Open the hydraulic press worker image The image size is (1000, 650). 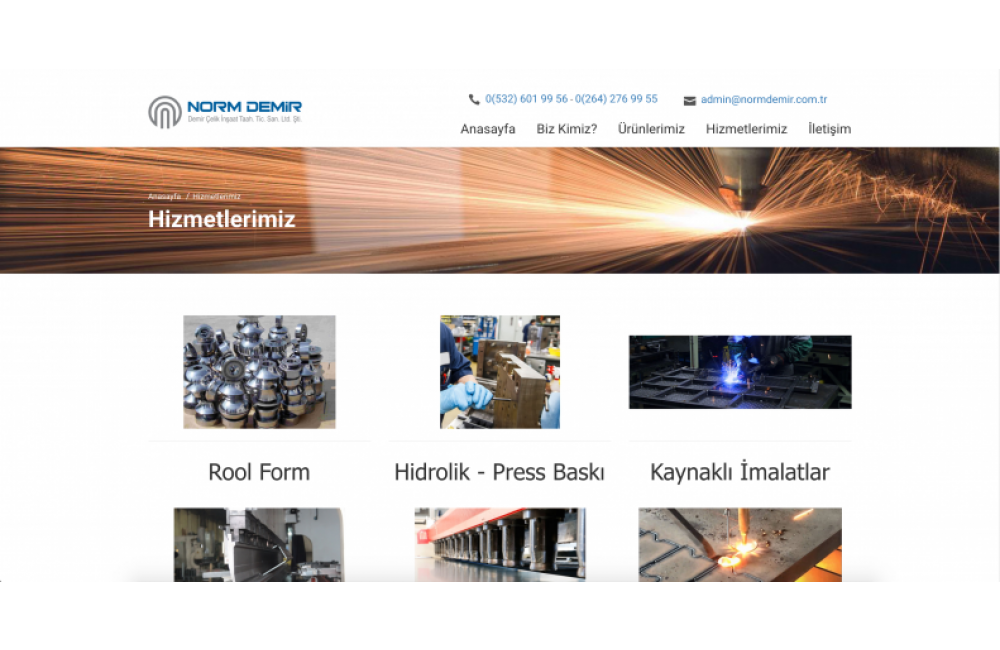[500, 372]
